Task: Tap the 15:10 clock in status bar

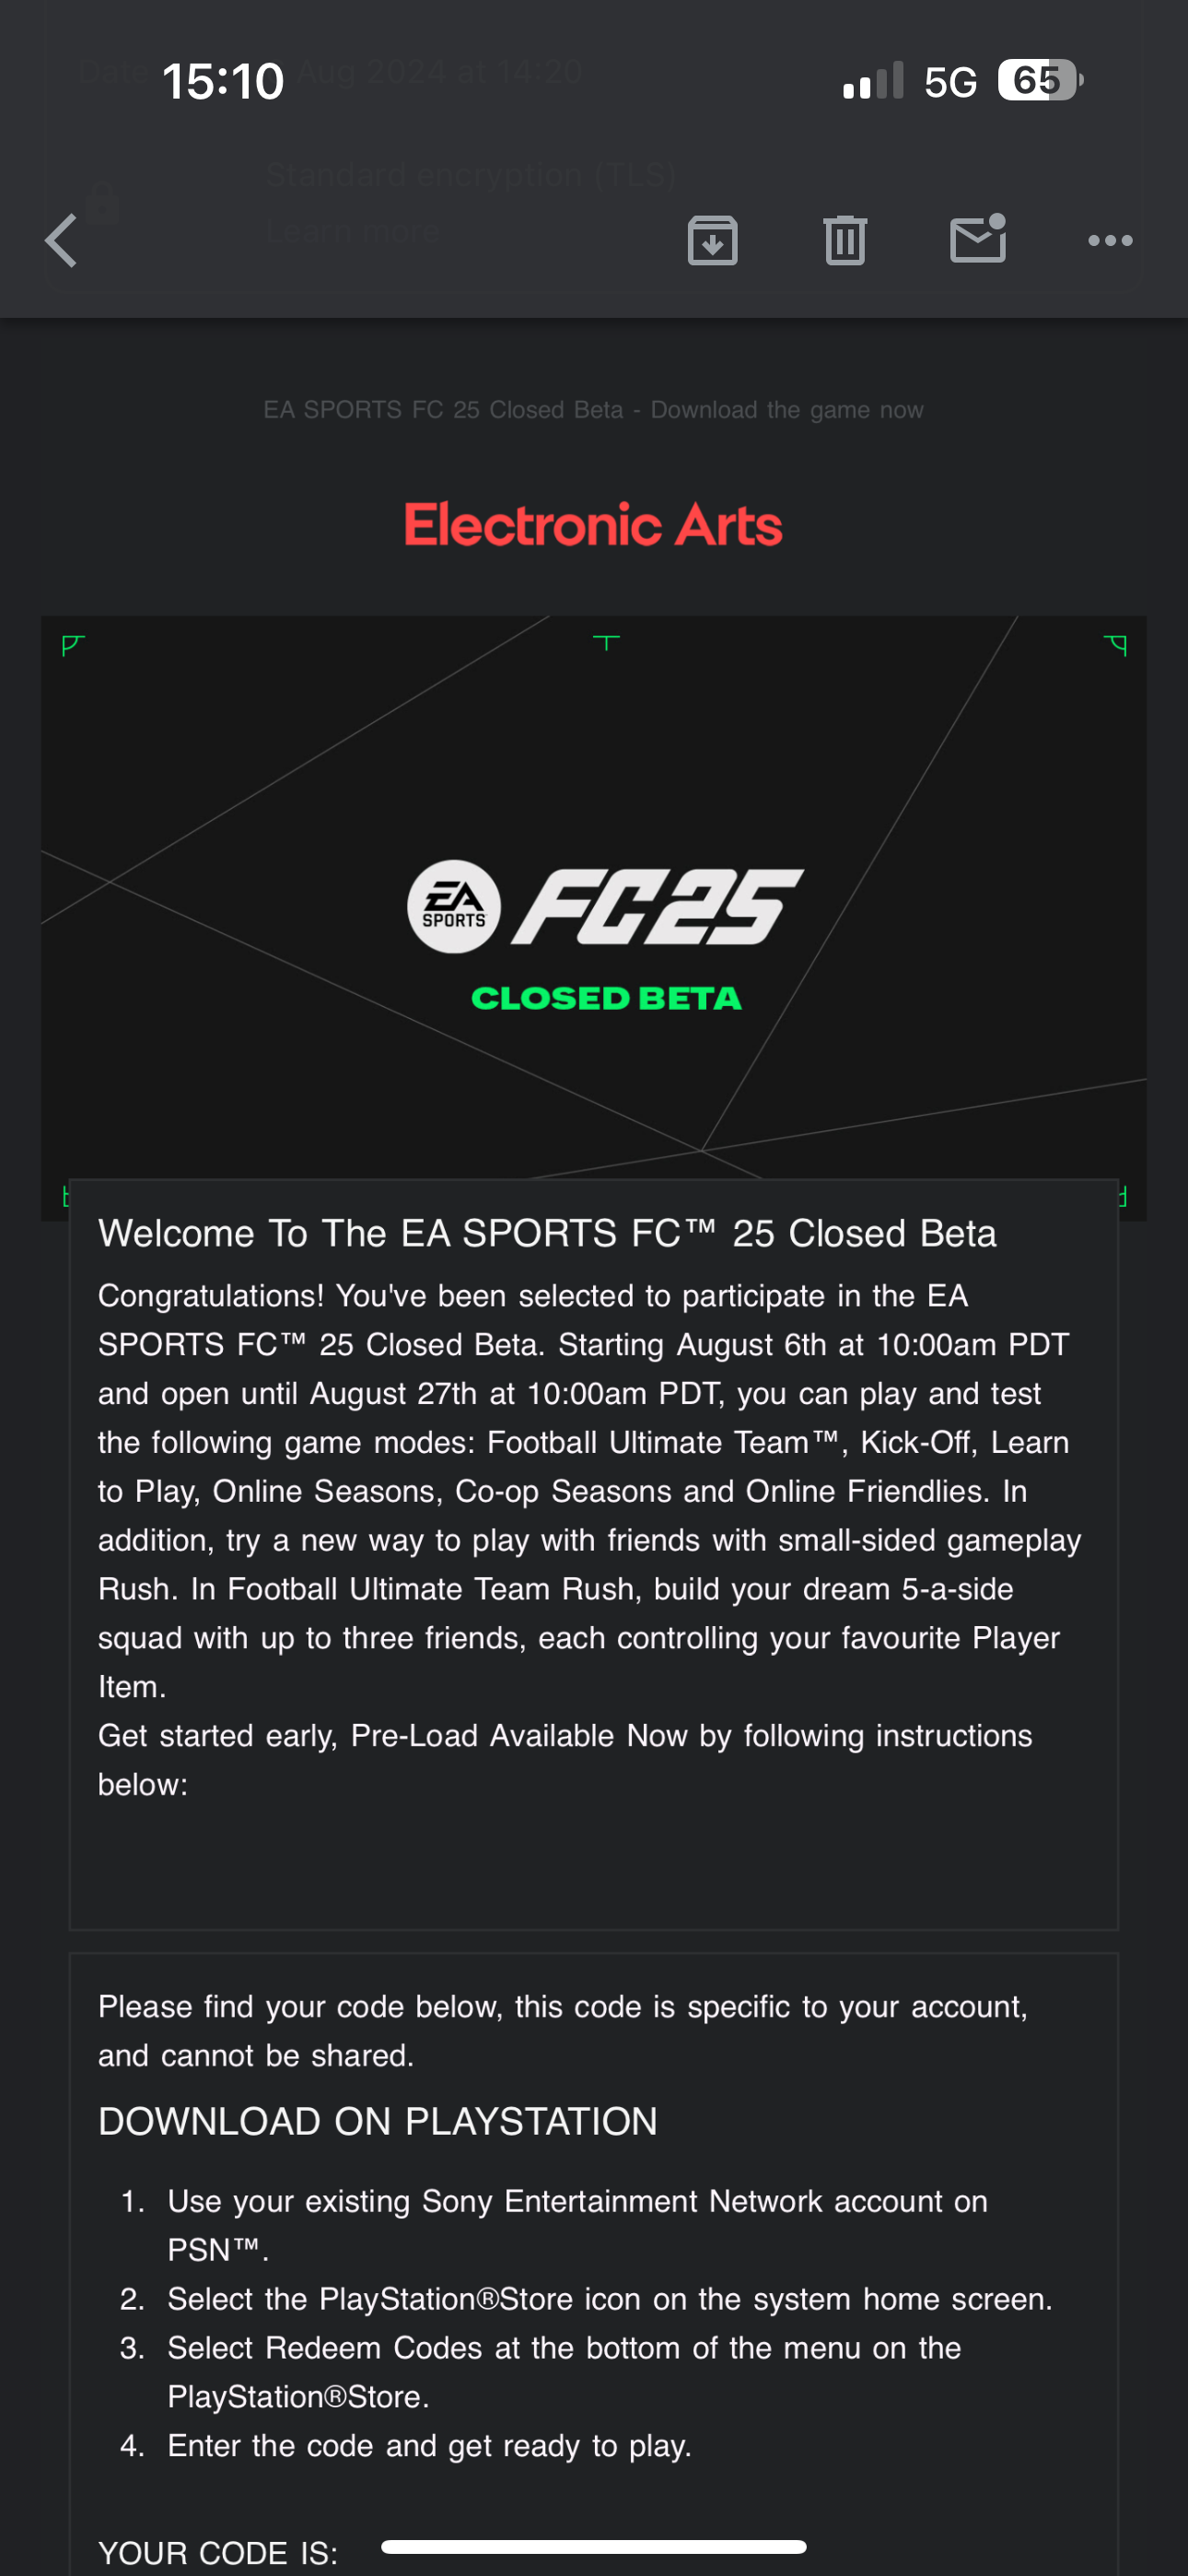Action: [x=223, y=82]
